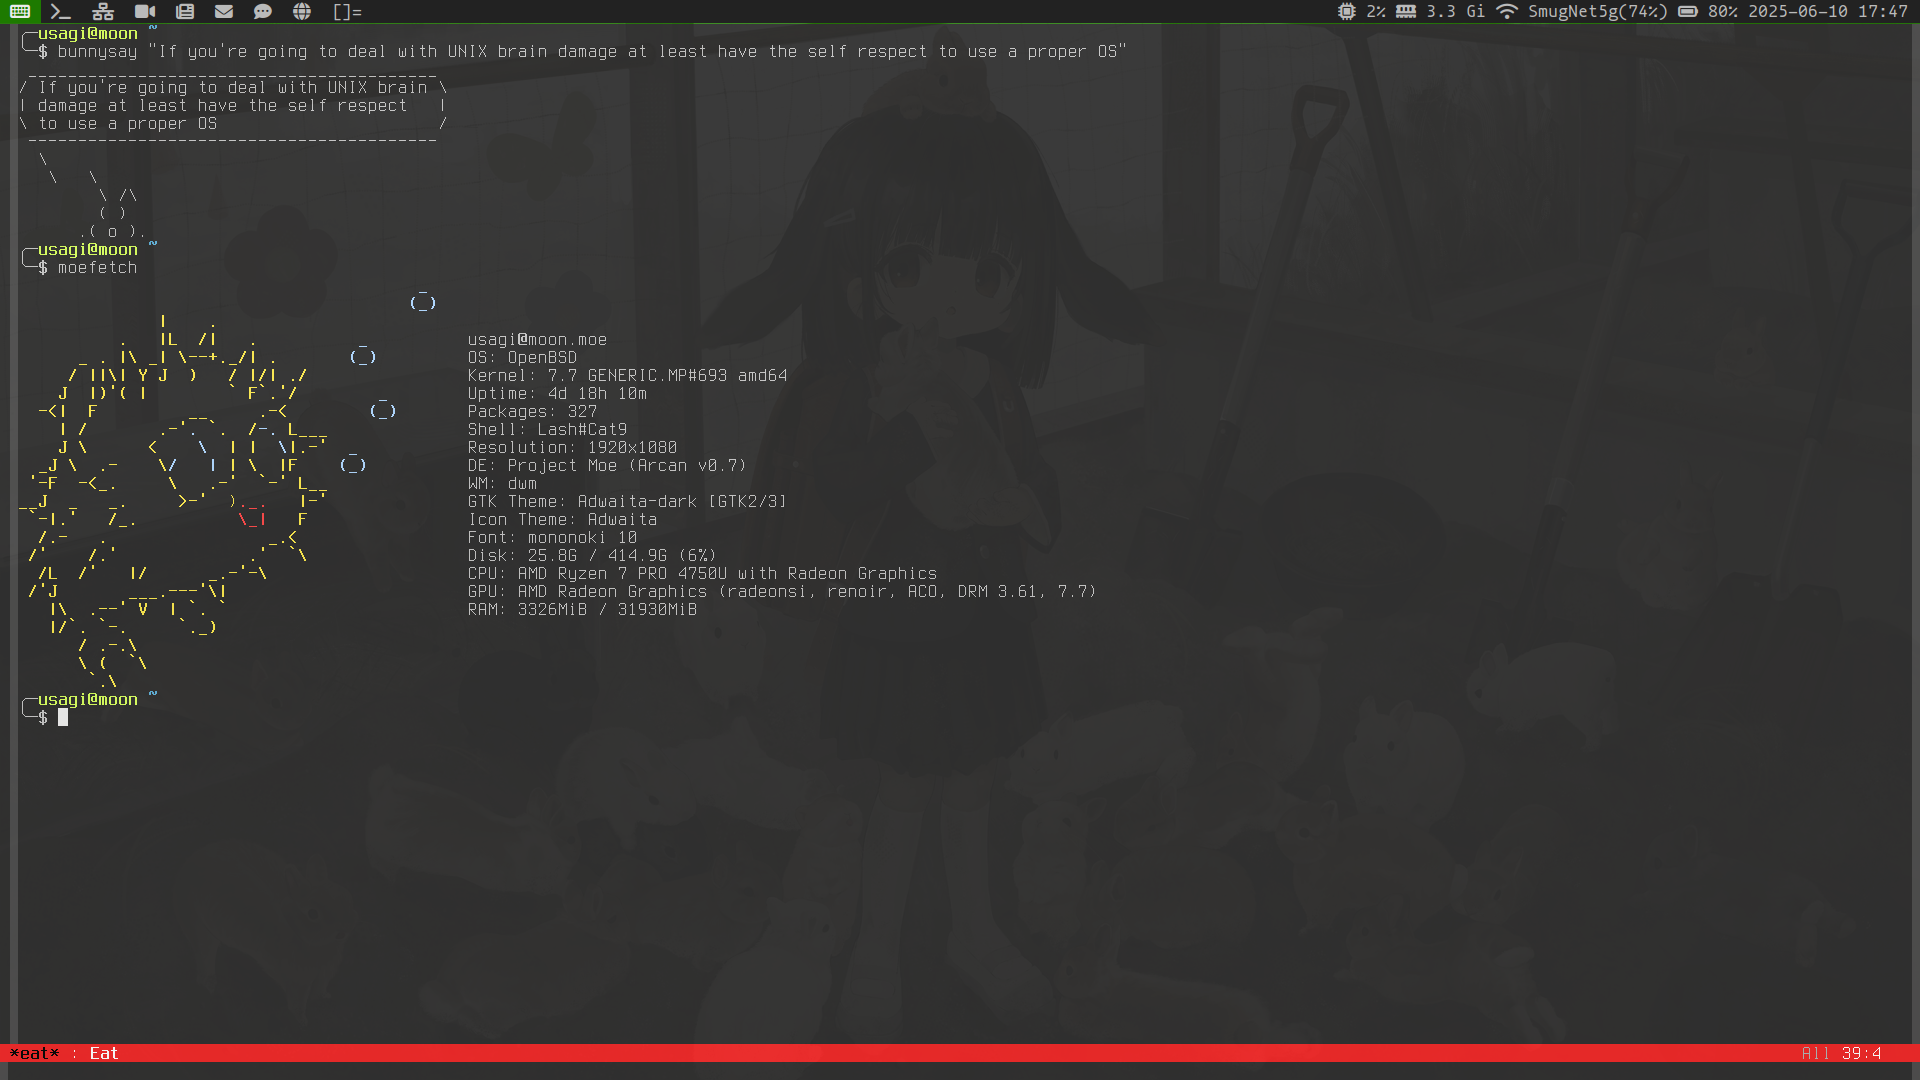Click the first usagi@moon prompt
The width and height of the screenshot is (1920, 1080).
(x=88, y=34)
